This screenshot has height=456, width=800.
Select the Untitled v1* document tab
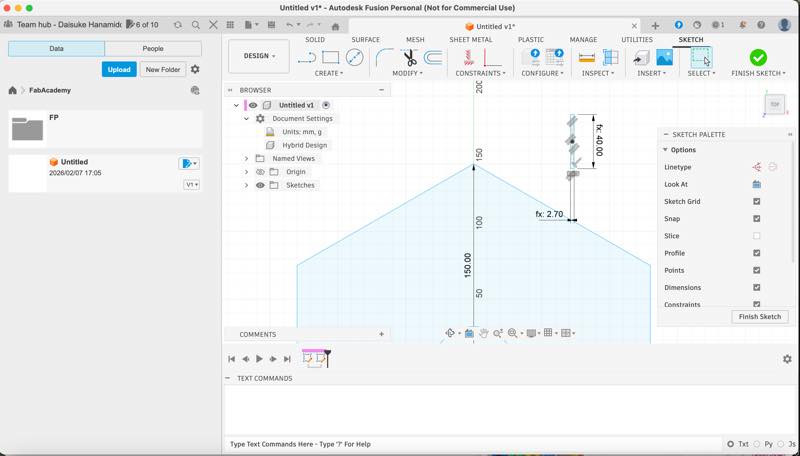[490, 27]
